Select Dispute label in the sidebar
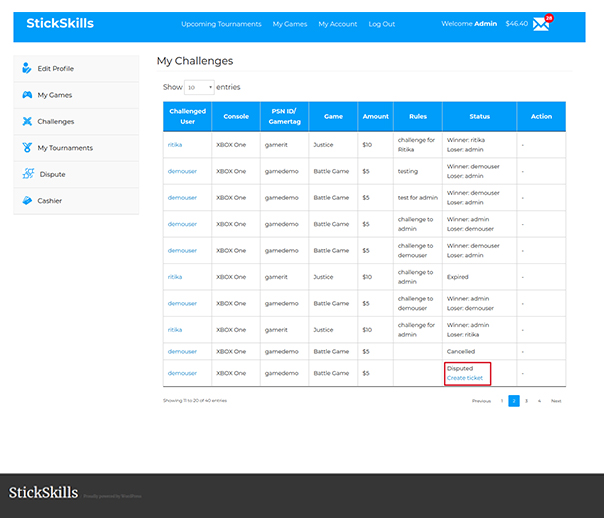This screenshot has height=518, width=604. (52, 174)
